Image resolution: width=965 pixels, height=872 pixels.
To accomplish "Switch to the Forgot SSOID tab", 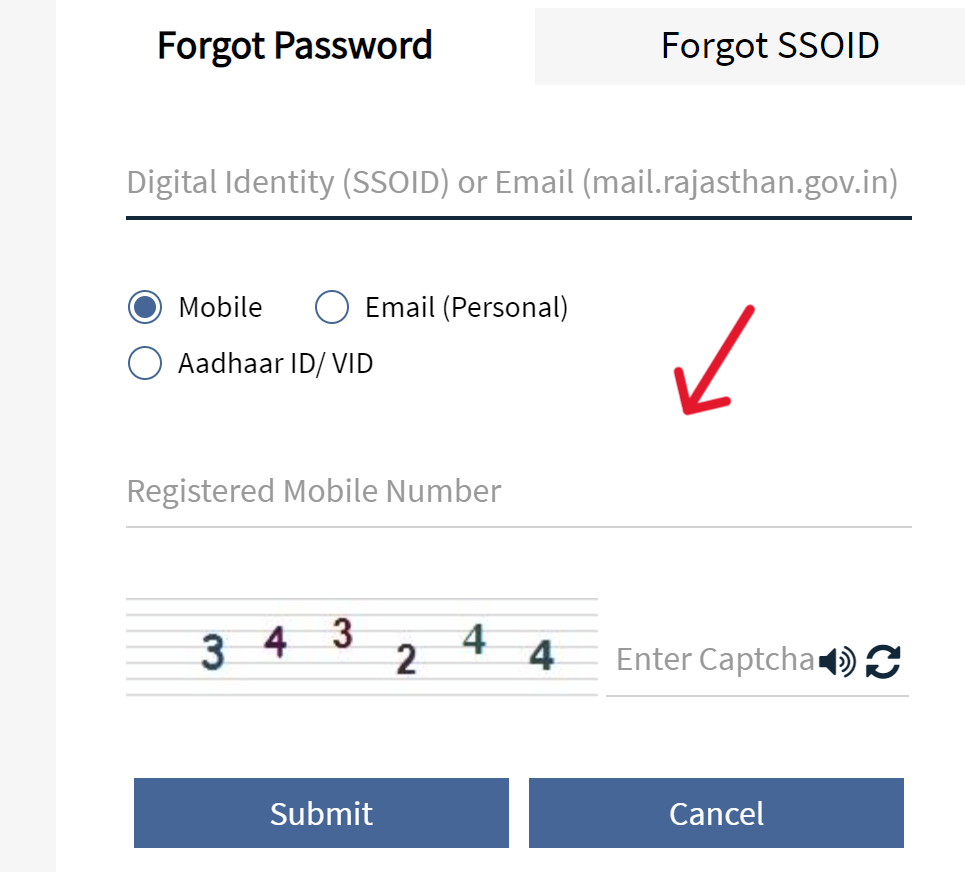I will [770, 45].
